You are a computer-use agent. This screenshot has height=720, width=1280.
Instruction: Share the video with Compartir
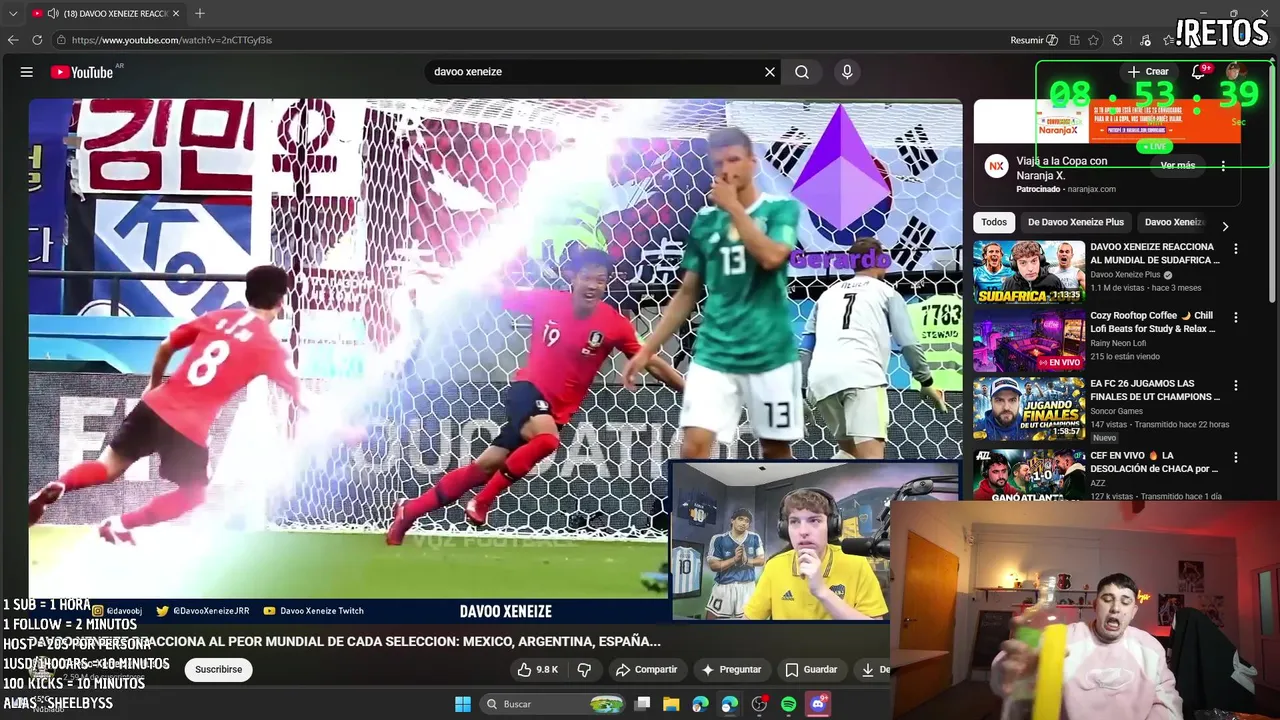[646, 669]
